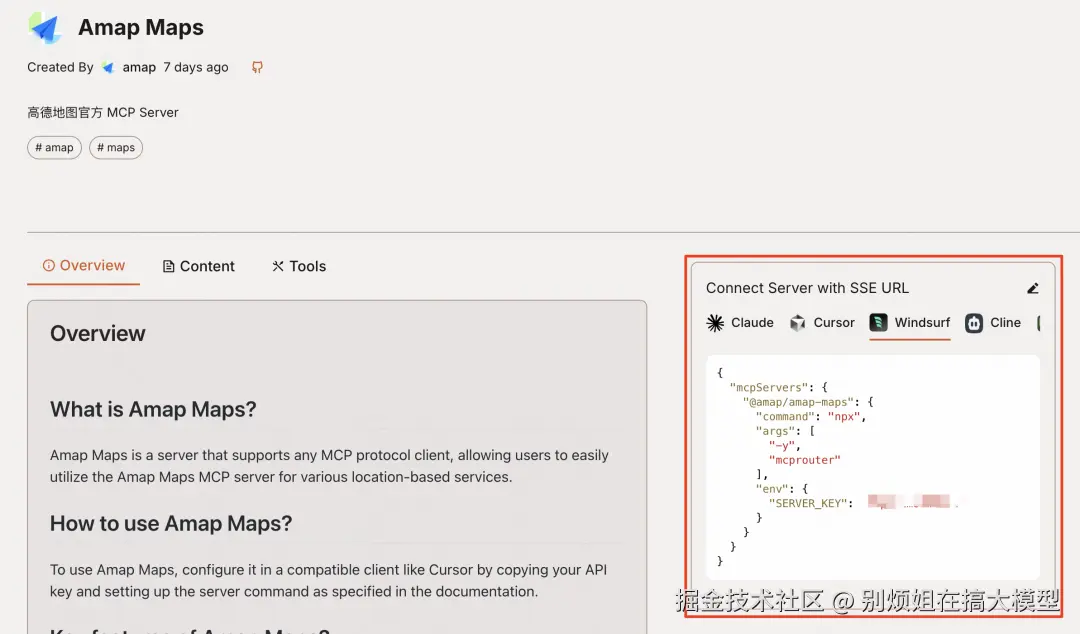
Task: Switch to the Content tab
Action: 198,266
